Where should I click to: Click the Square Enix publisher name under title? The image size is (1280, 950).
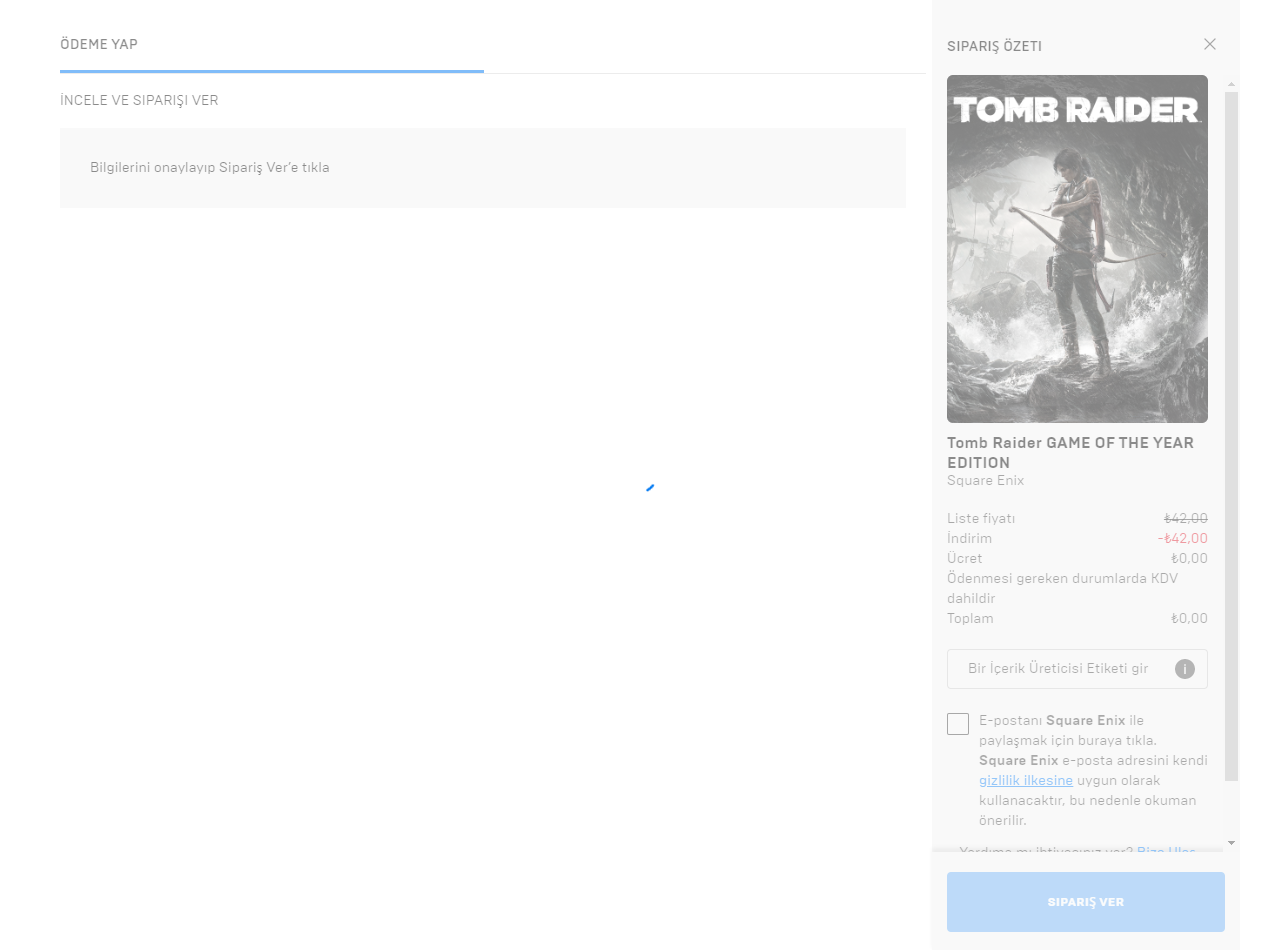985,480
